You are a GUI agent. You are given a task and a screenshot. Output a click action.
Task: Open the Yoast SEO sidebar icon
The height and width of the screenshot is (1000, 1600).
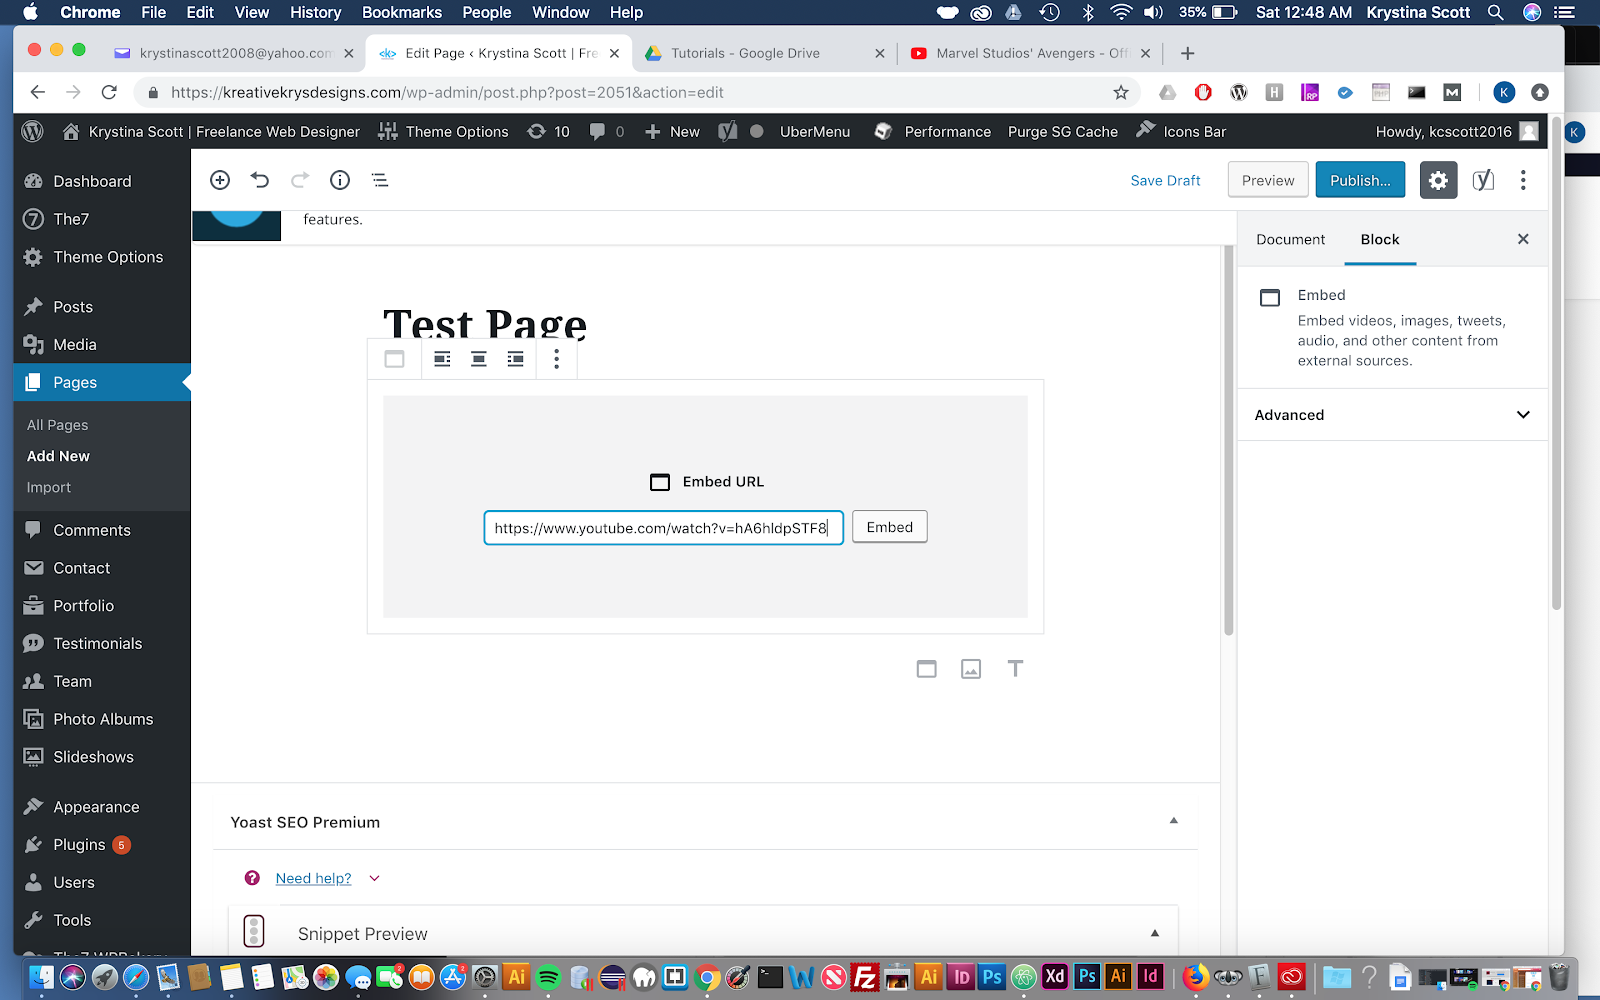[1483, 180]
